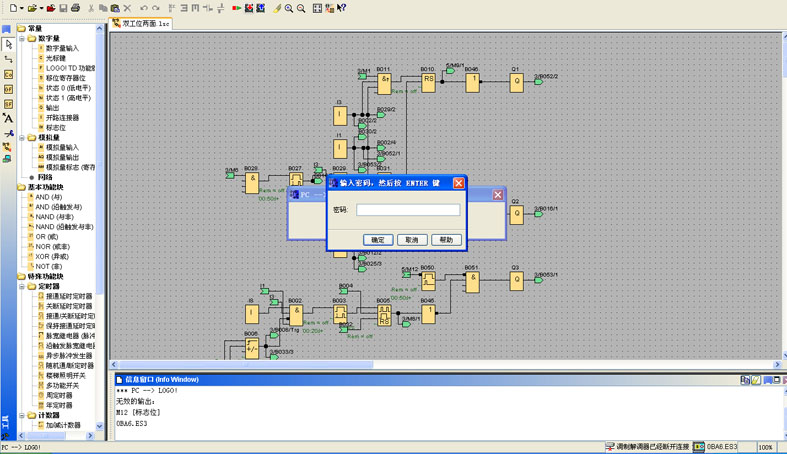Viewport: 787px width, 454px height.
Task: Select 状态 0 (低电平) tree item
Action: pyautogui.click(x=68, y=88)
